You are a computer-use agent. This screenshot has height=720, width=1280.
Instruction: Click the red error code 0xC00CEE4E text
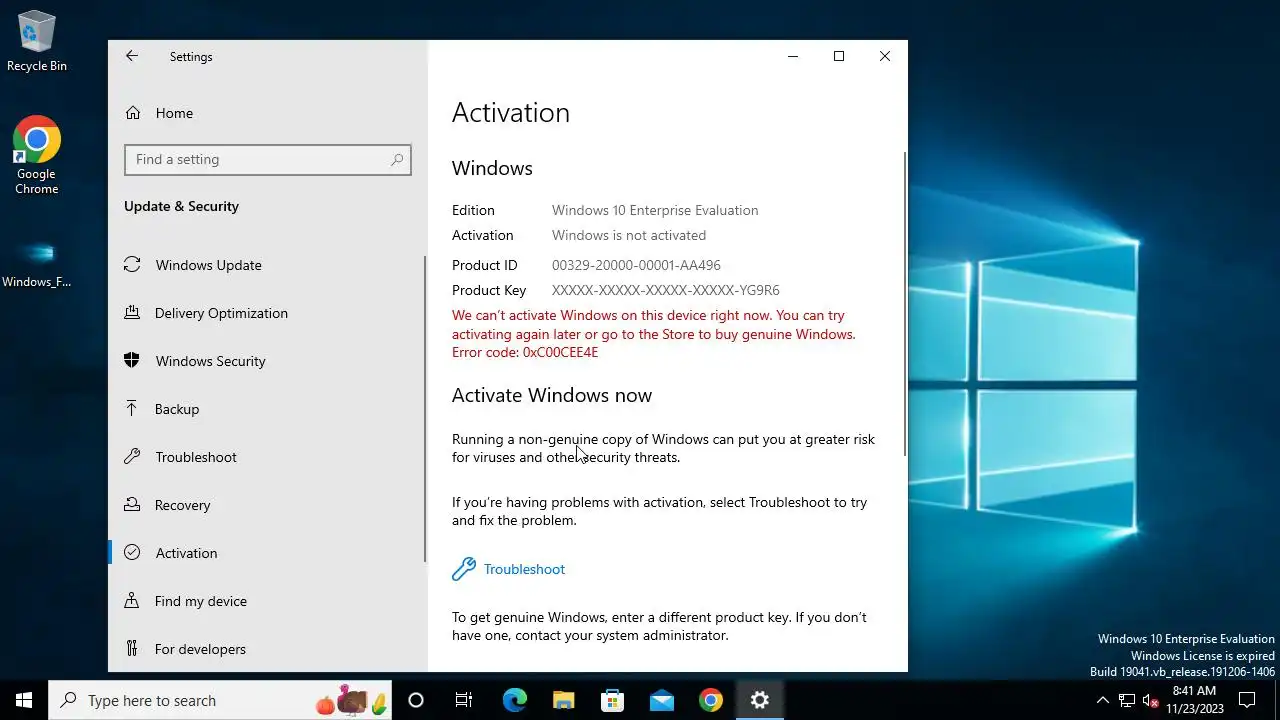click(525, 352)
